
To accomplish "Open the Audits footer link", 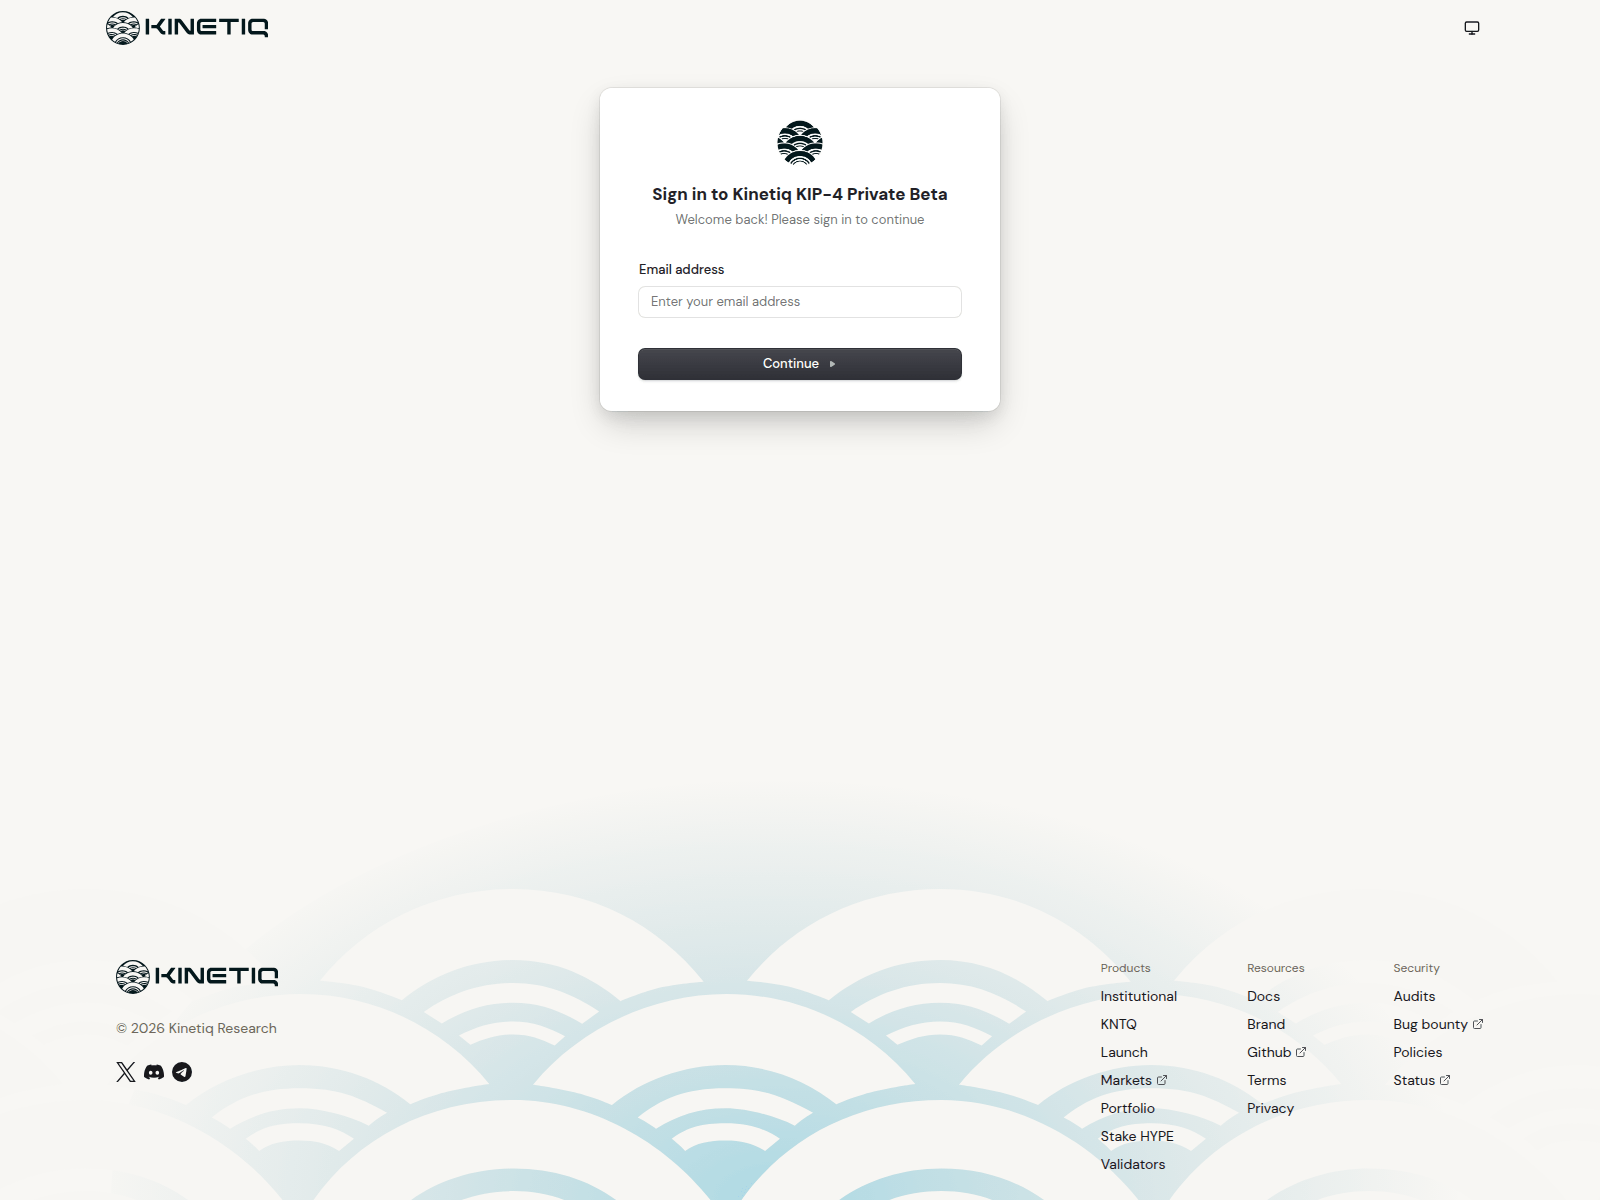I will (1414, 996).
